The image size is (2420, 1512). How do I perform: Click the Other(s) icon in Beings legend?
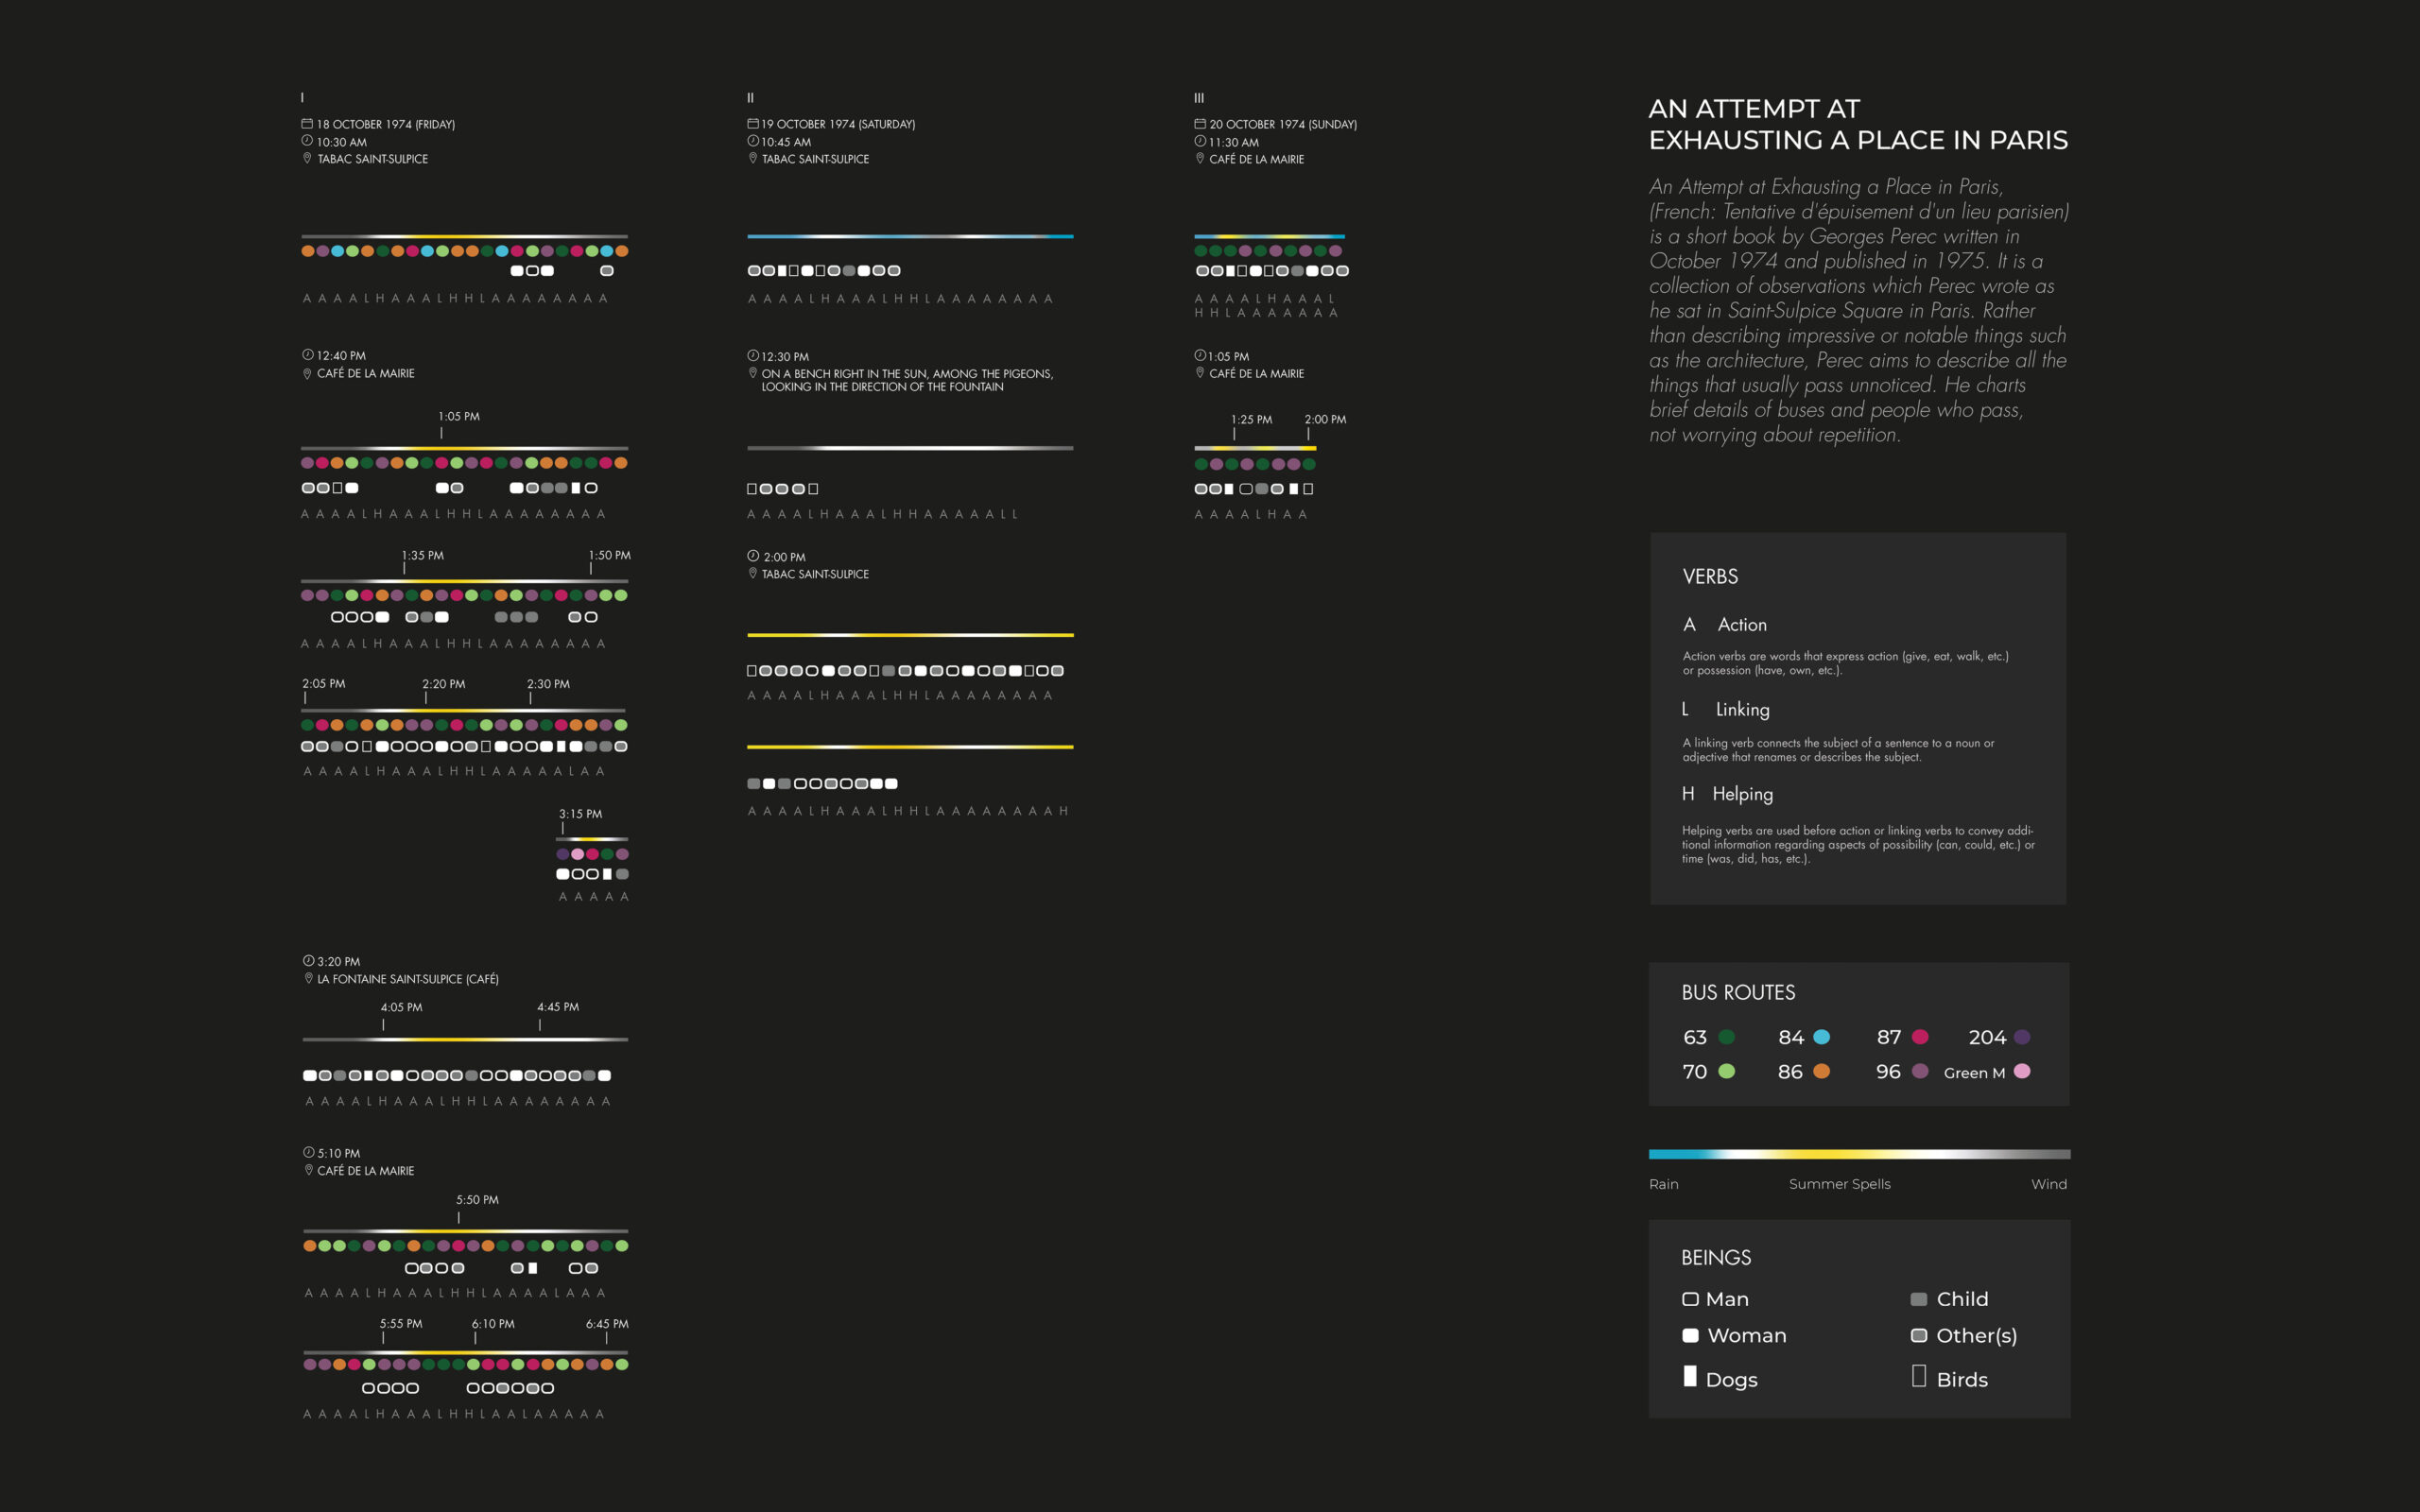click(x=1918, y=1335)
